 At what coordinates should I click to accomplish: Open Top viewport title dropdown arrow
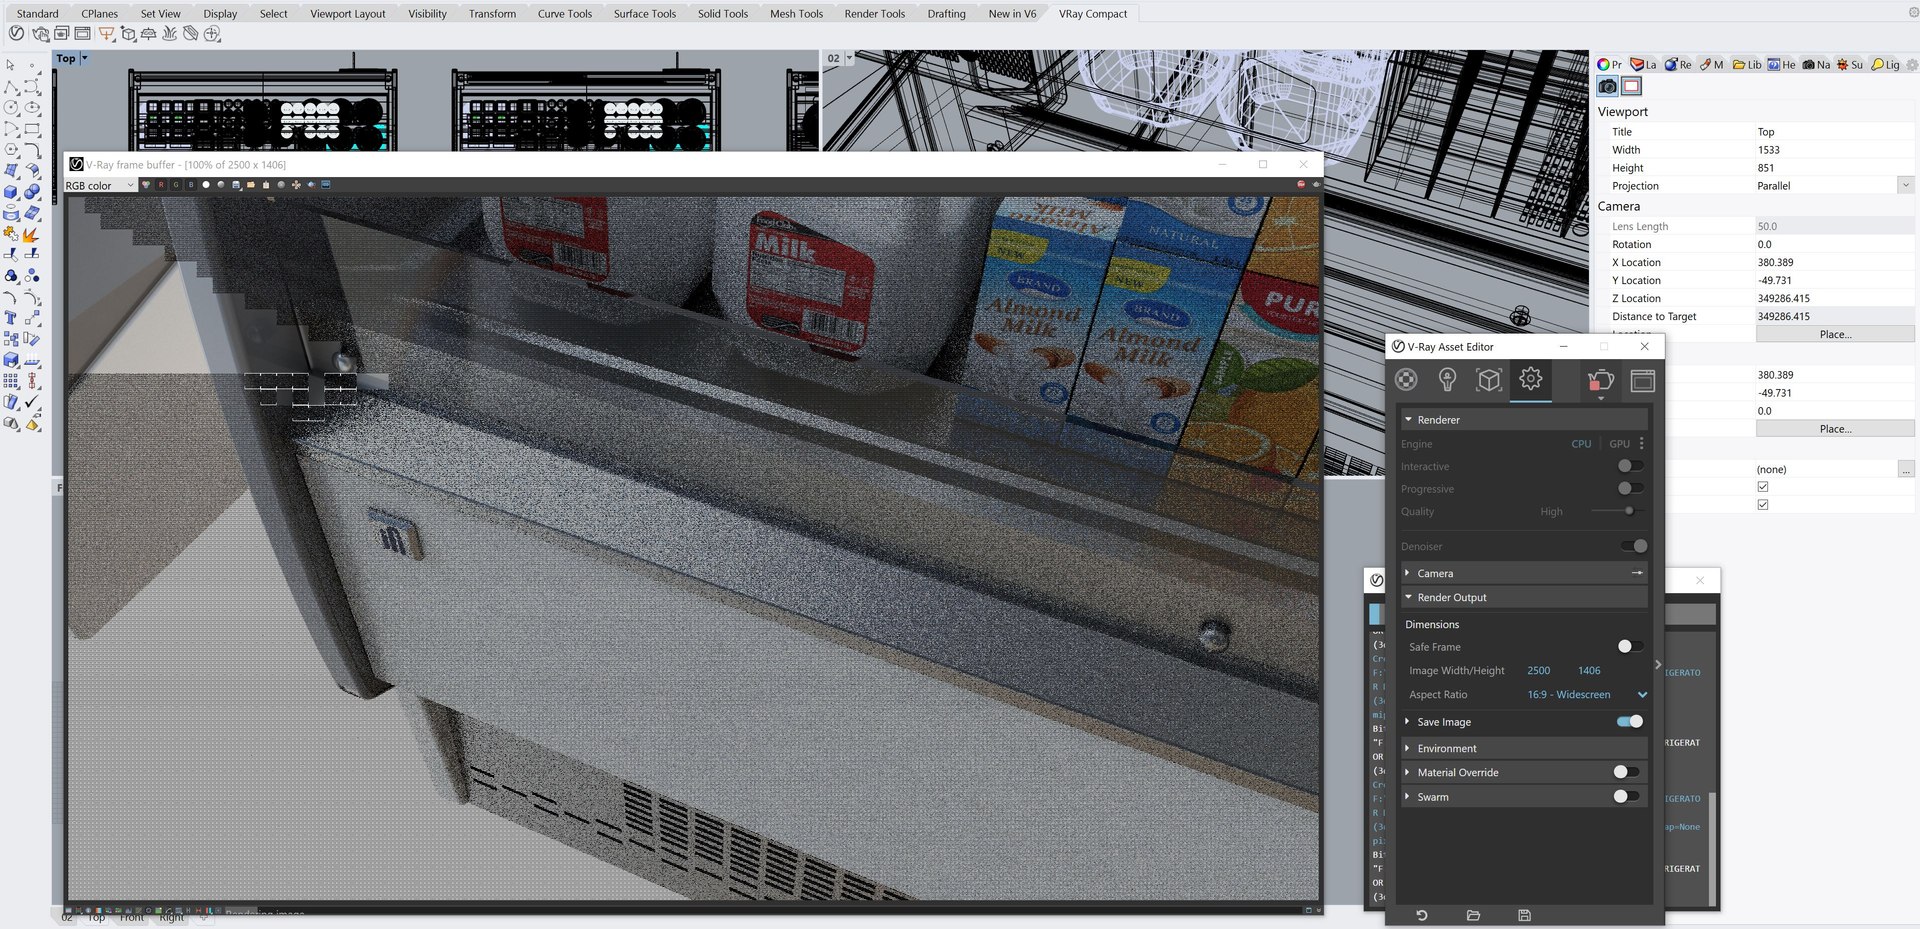[x=84, y=58]
